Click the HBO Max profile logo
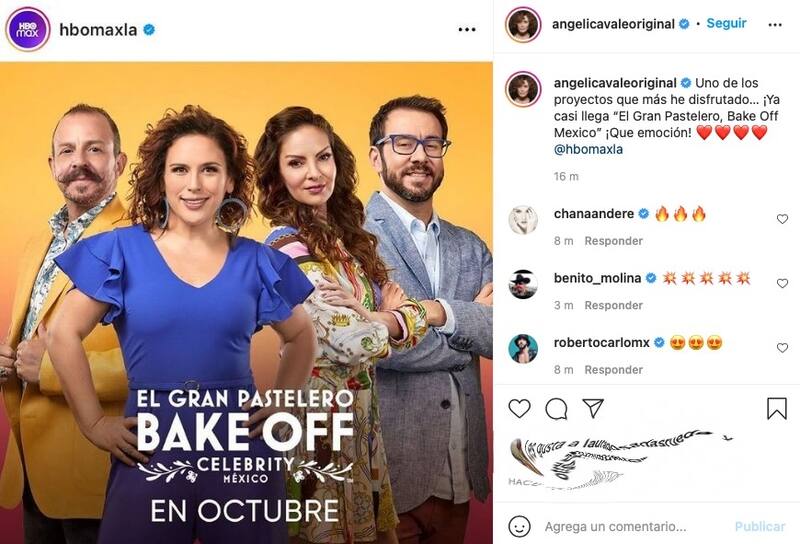This screenshot has width=800, height=544. (28, 29)
